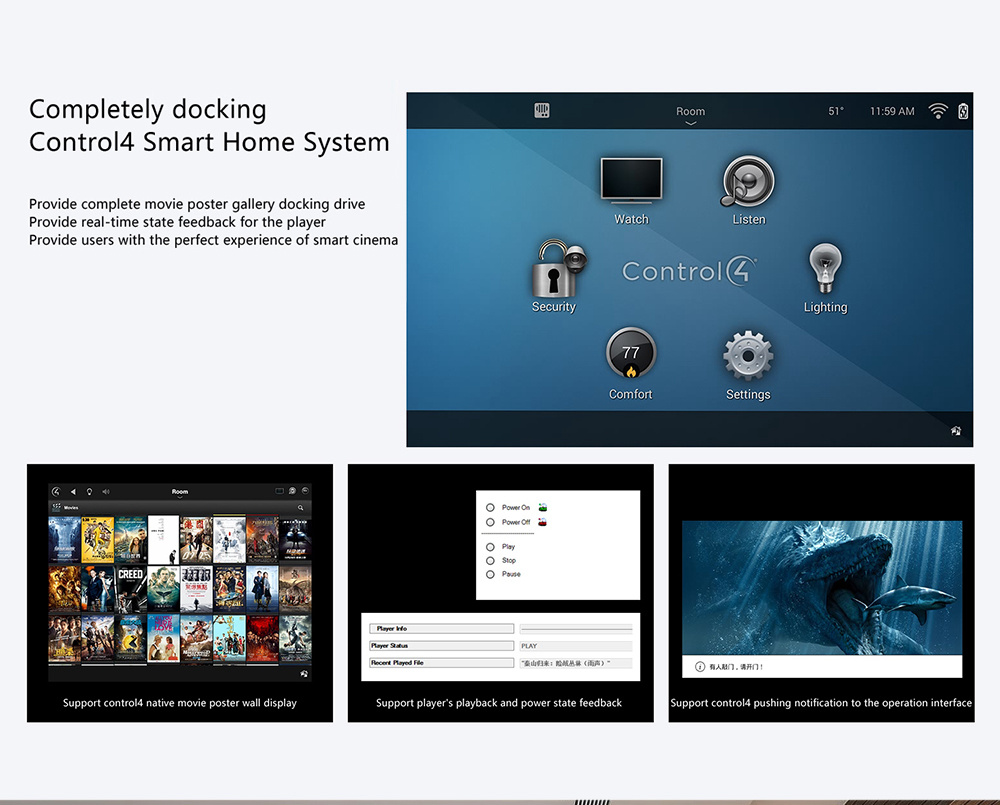
Task: Expand Room dropdown in movie poster wall
Action: [x=180, y=493]
